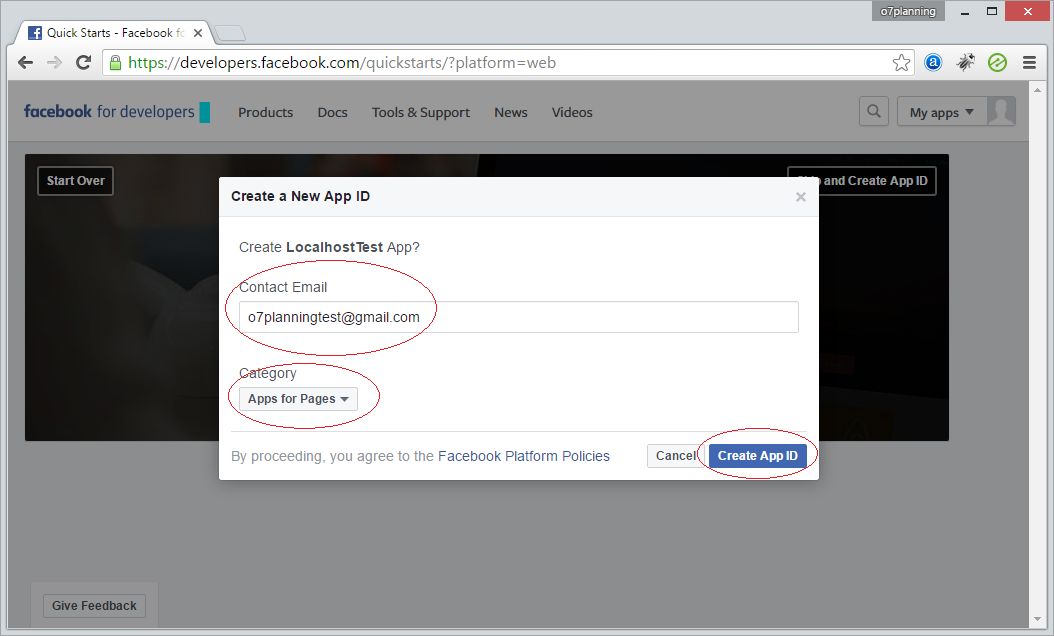The height and width of the screenshot is (636, 1054).
Task: Go to the News section
Action: tap(511, 112)
